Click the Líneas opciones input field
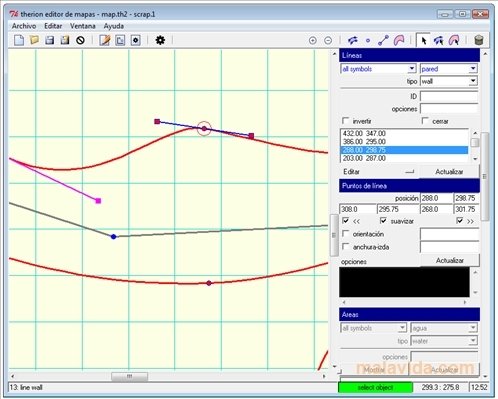The width and height of the screenshot is (498, 399). 449,109
